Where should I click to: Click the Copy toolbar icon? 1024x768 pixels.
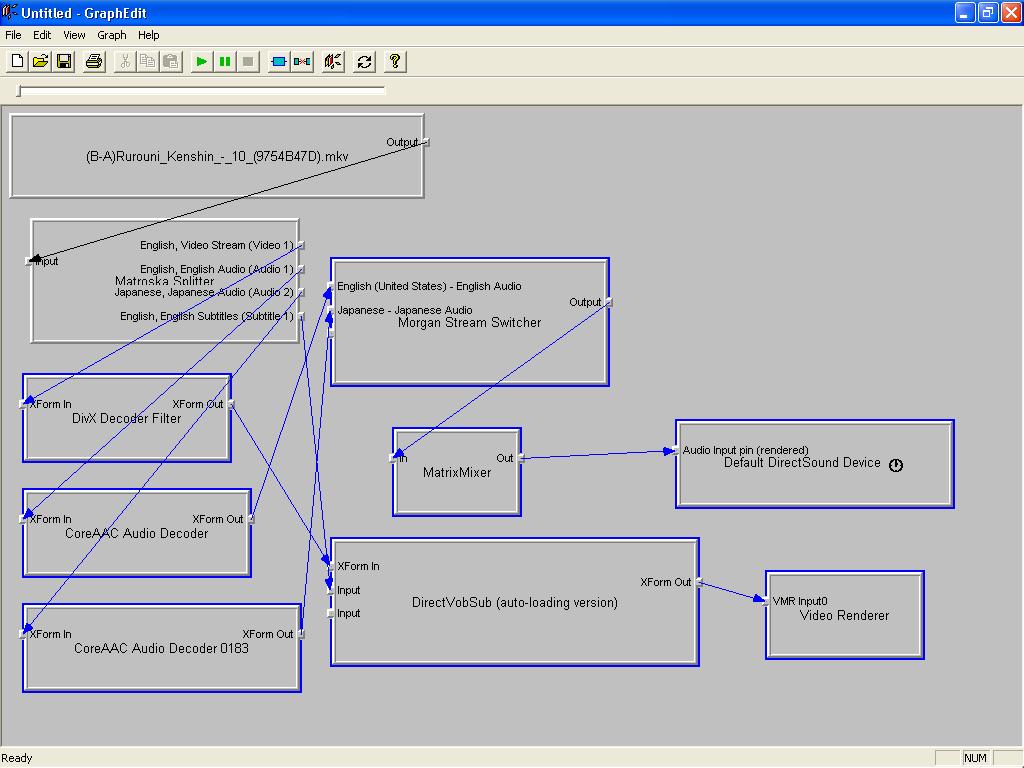[x=148, y=61]
